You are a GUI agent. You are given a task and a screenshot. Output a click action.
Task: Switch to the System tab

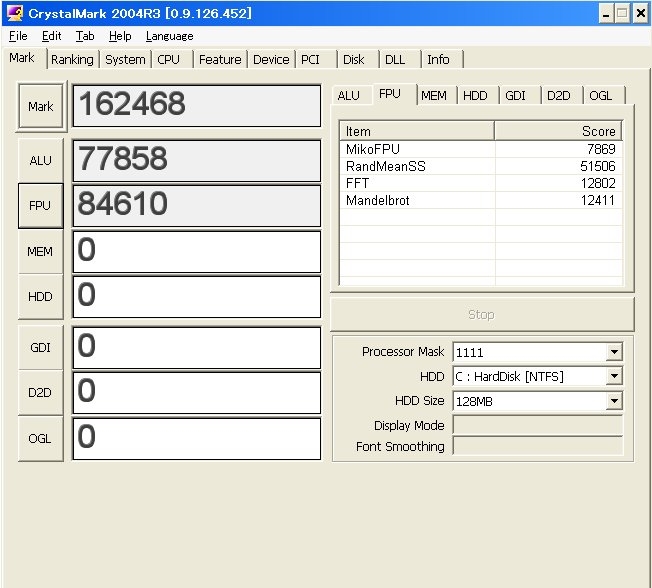pyautogui.click(x=125, y=60)
